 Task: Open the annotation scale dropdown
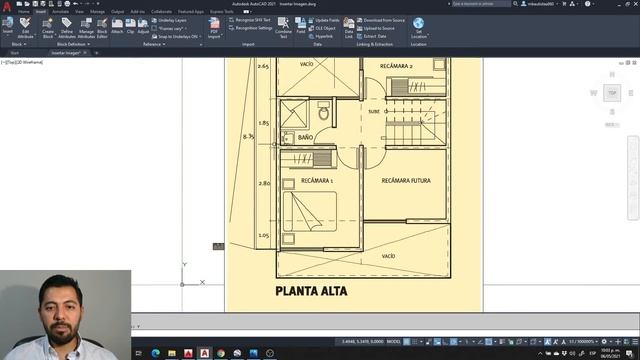(x=584, y=342)
